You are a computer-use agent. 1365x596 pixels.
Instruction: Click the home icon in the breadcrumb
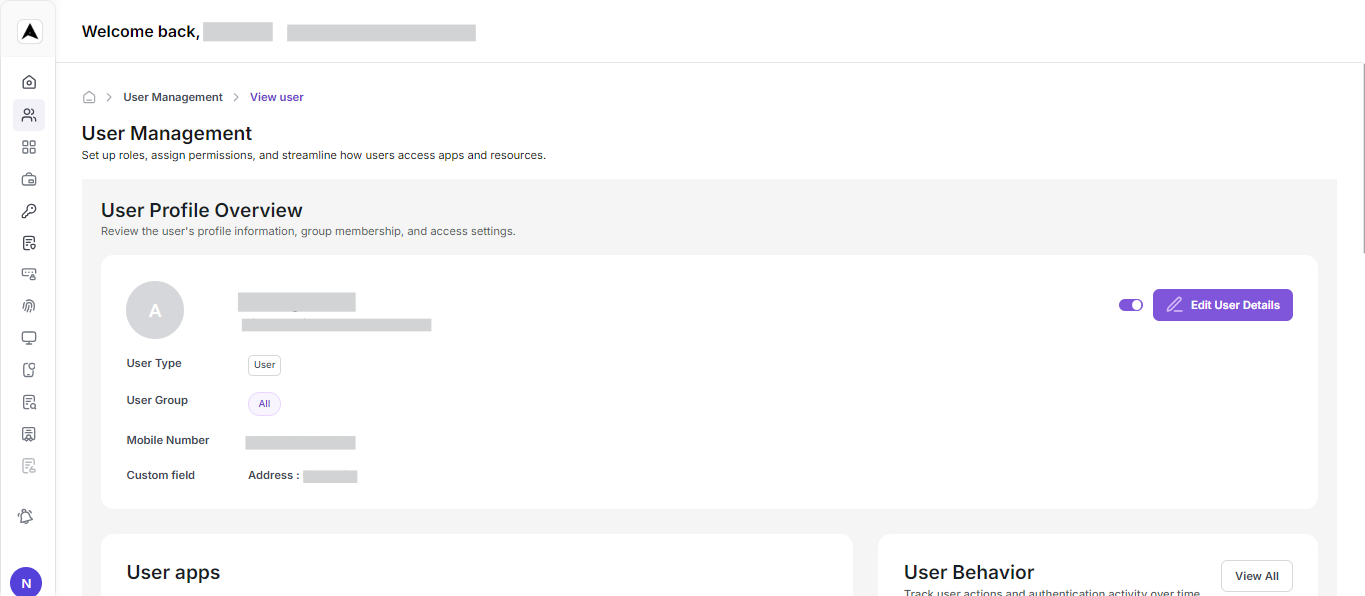coord(89,96)
